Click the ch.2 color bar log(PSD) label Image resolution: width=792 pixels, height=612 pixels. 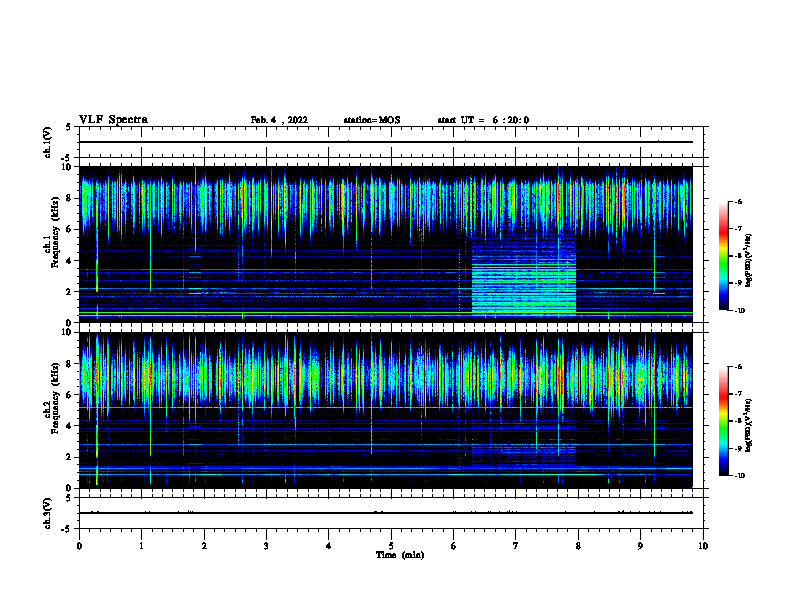[748, 425]
